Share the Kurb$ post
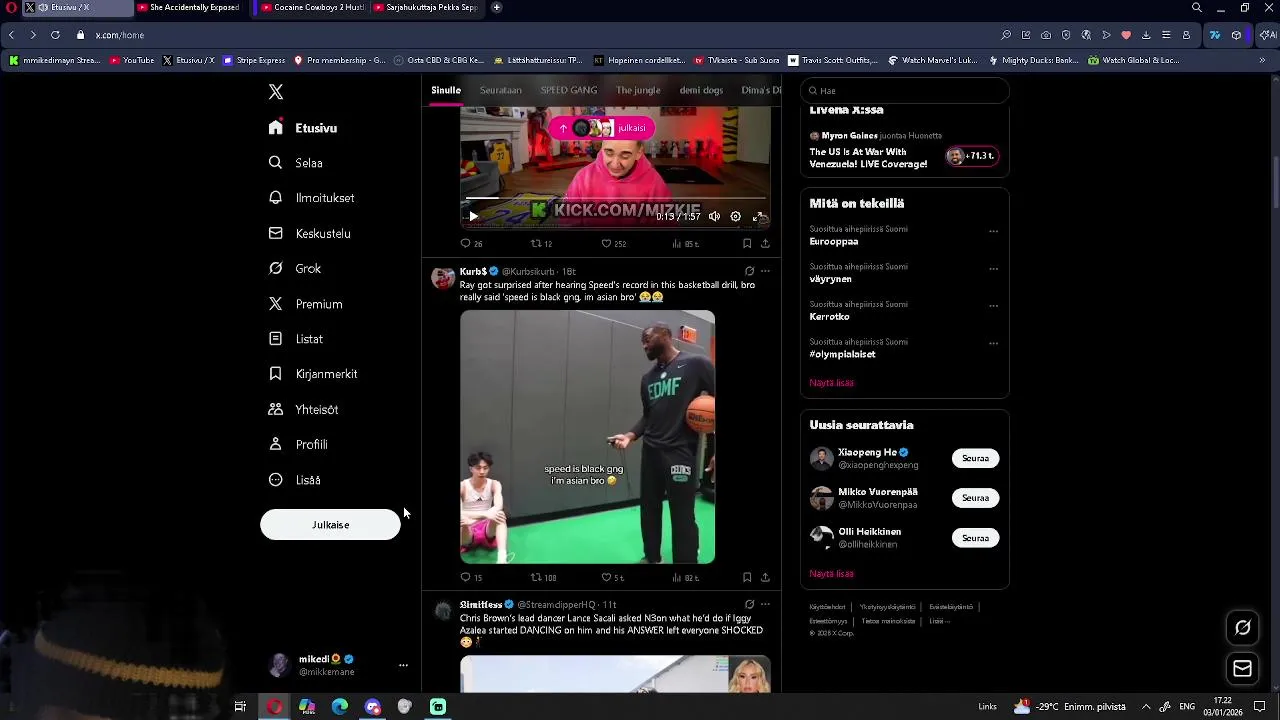Screen dimensions: 1280x720 pyautogui.click(x=765, y=577)
